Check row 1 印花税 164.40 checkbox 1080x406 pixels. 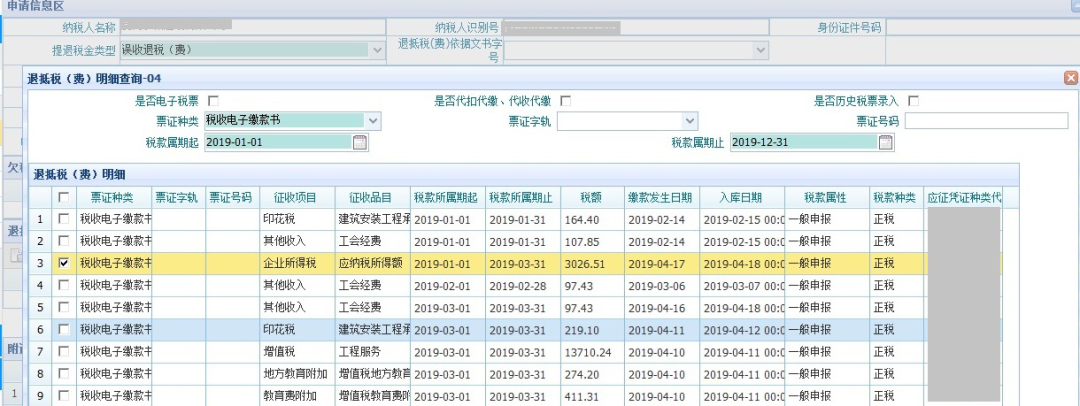tap(64, 219)
